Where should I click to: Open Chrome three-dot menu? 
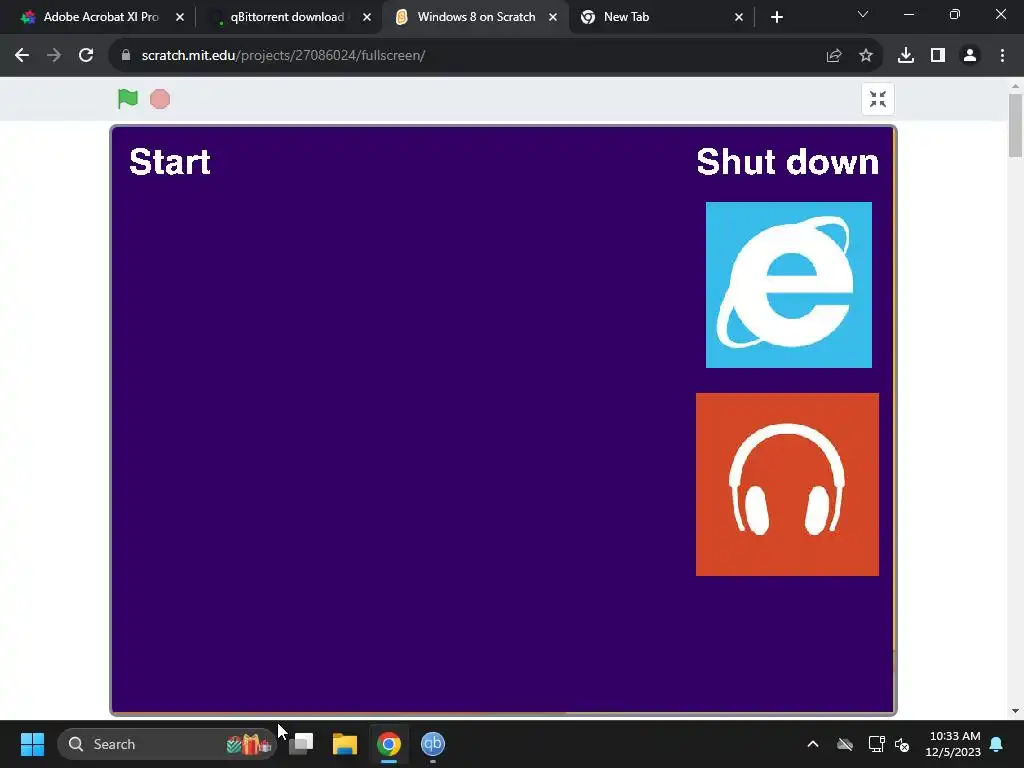(x=1002, y=56)
